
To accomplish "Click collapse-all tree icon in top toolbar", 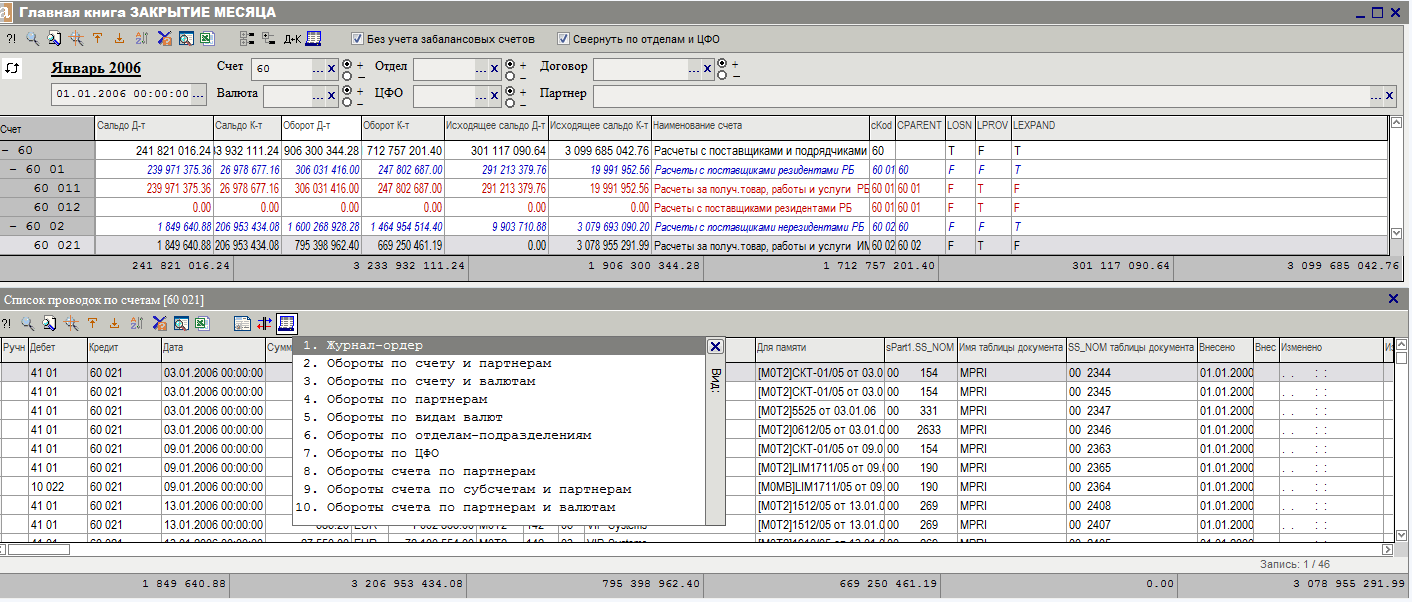I will tap(269, 39).
